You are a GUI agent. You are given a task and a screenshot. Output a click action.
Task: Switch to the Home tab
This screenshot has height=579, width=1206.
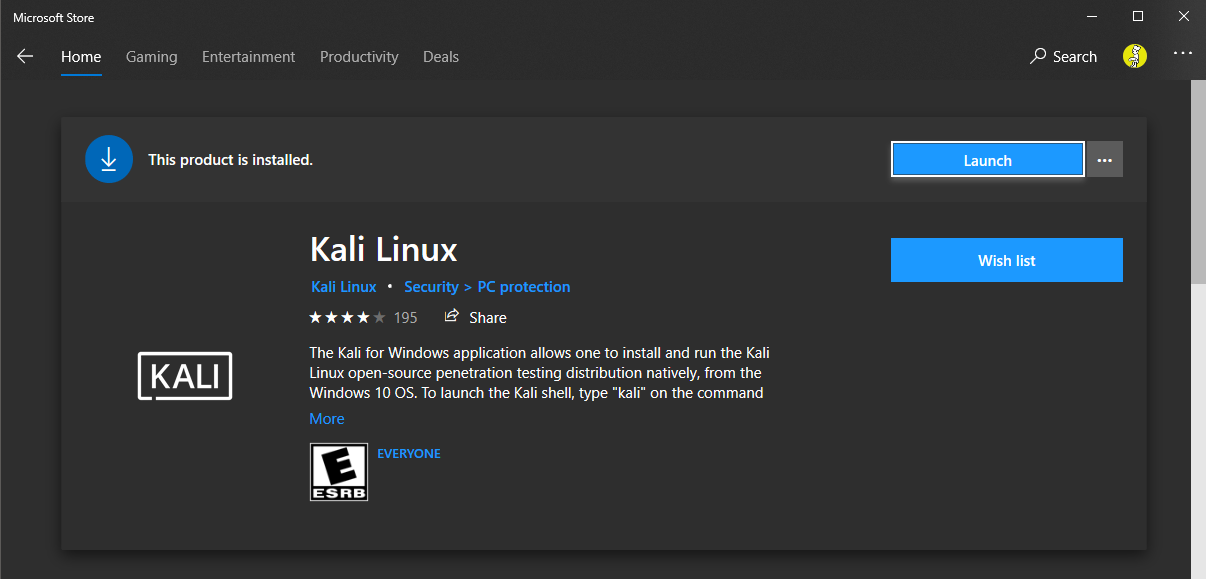tap(81, 57)
